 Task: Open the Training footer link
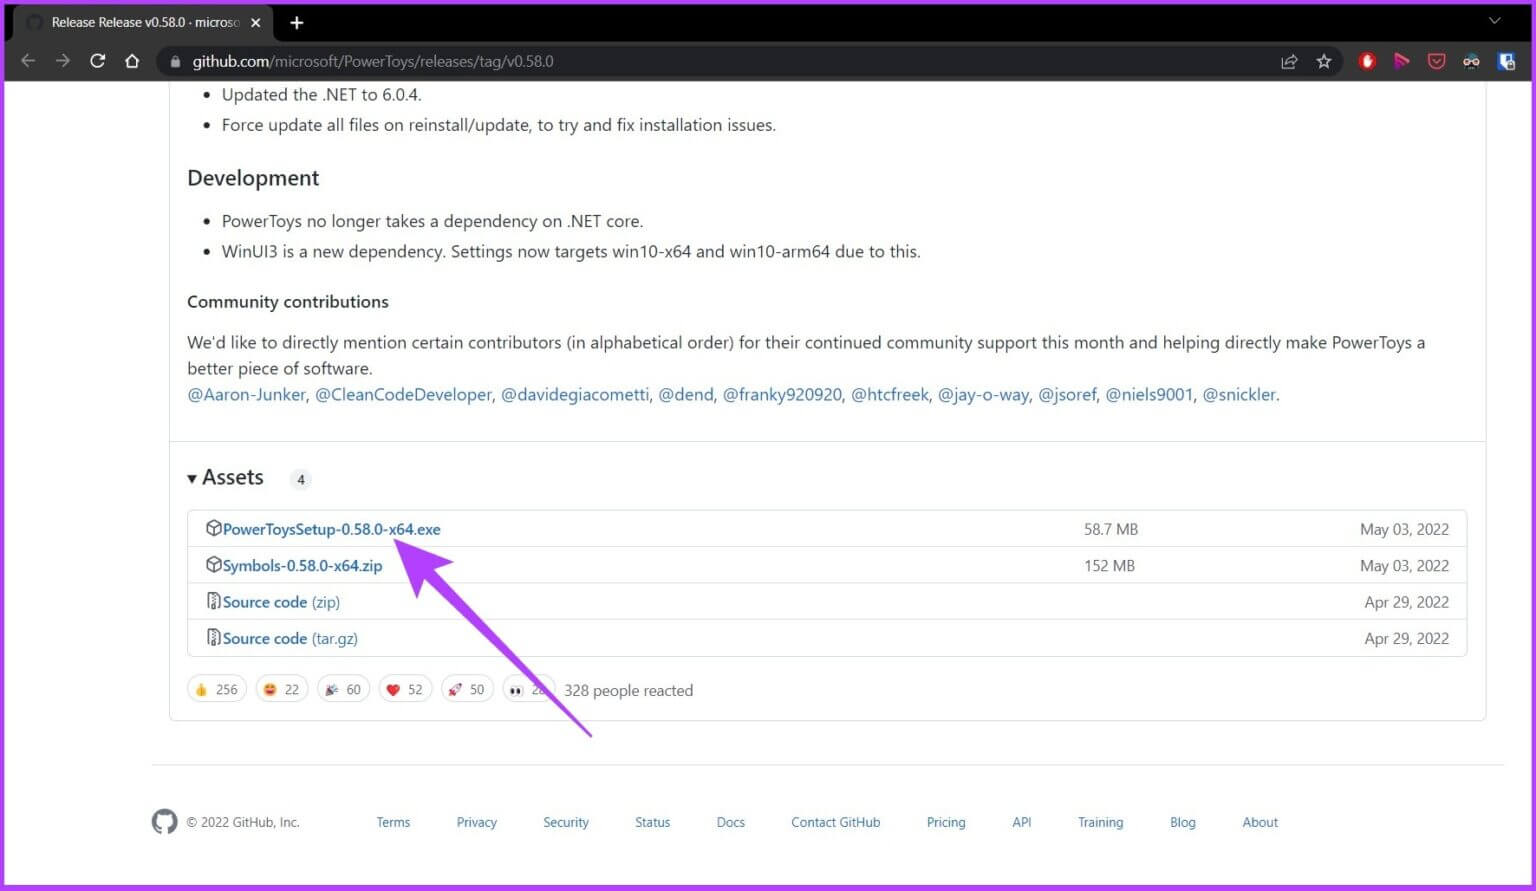(x=1100, y=822)
